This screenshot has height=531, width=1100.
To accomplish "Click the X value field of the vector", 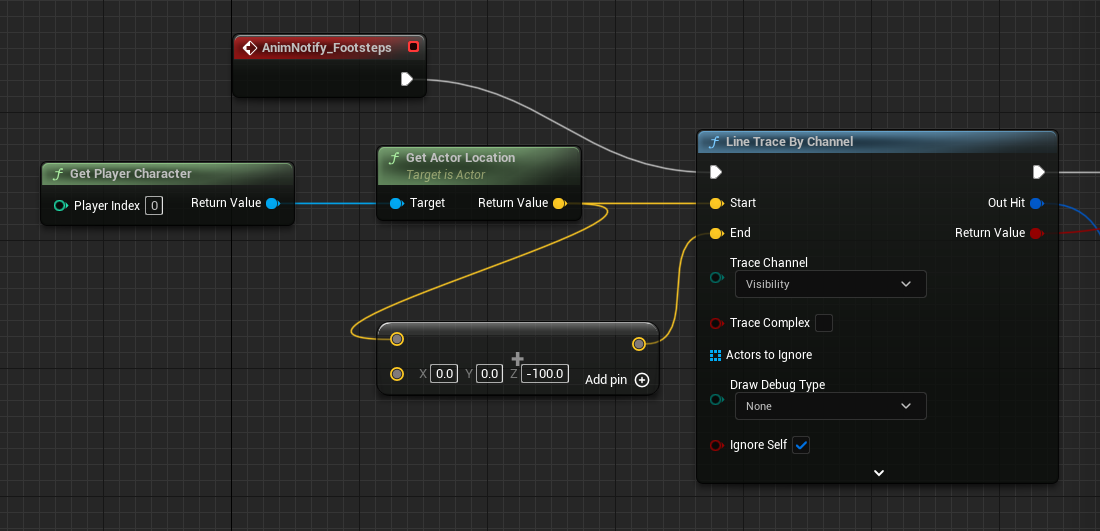I will click(x=444, y=374).
